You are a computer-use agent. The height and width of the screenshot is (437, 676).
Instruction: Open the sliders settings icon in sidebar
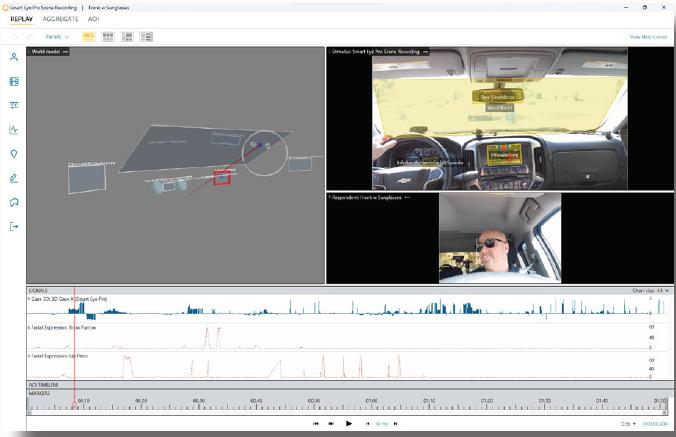click(14, 105)
